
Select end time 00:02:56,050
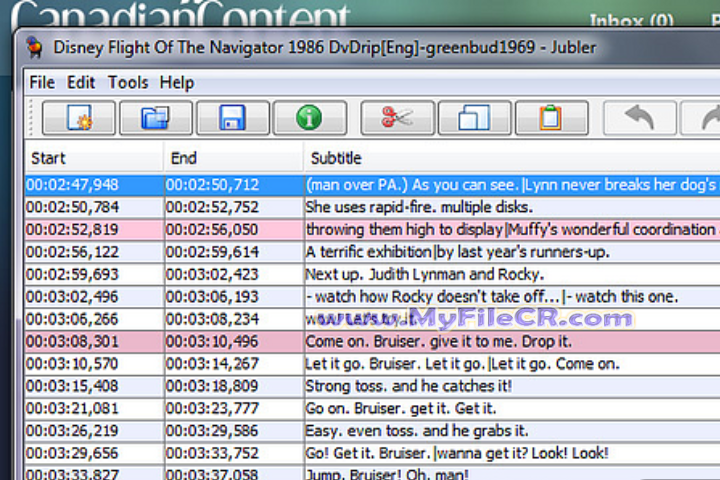212,229
